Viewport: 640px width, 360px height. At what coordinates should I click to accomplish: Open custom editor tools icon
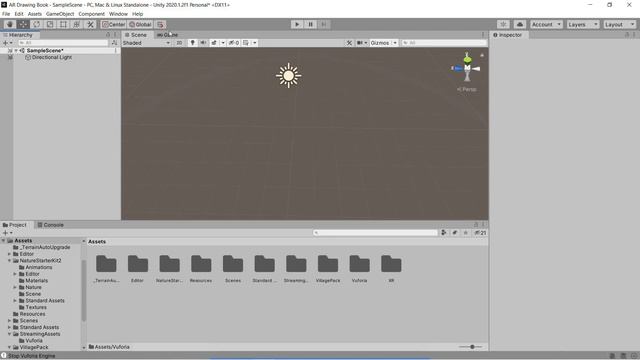pos(90,24)
